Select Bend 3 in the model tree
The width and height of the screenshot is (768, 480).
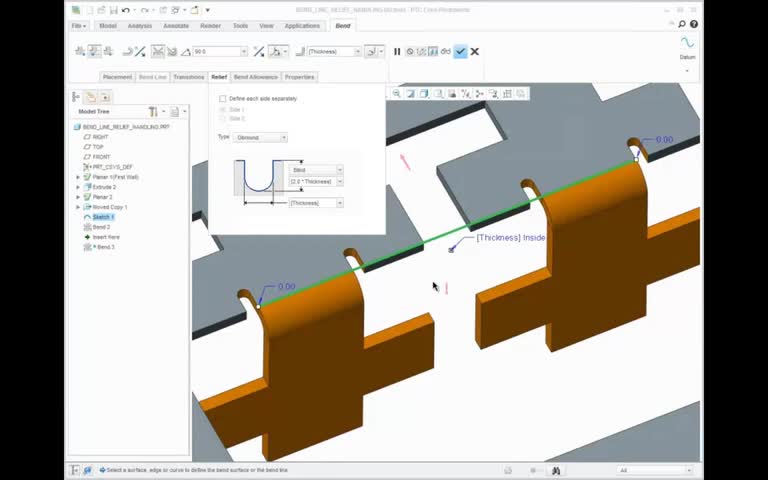click(105, 247)
